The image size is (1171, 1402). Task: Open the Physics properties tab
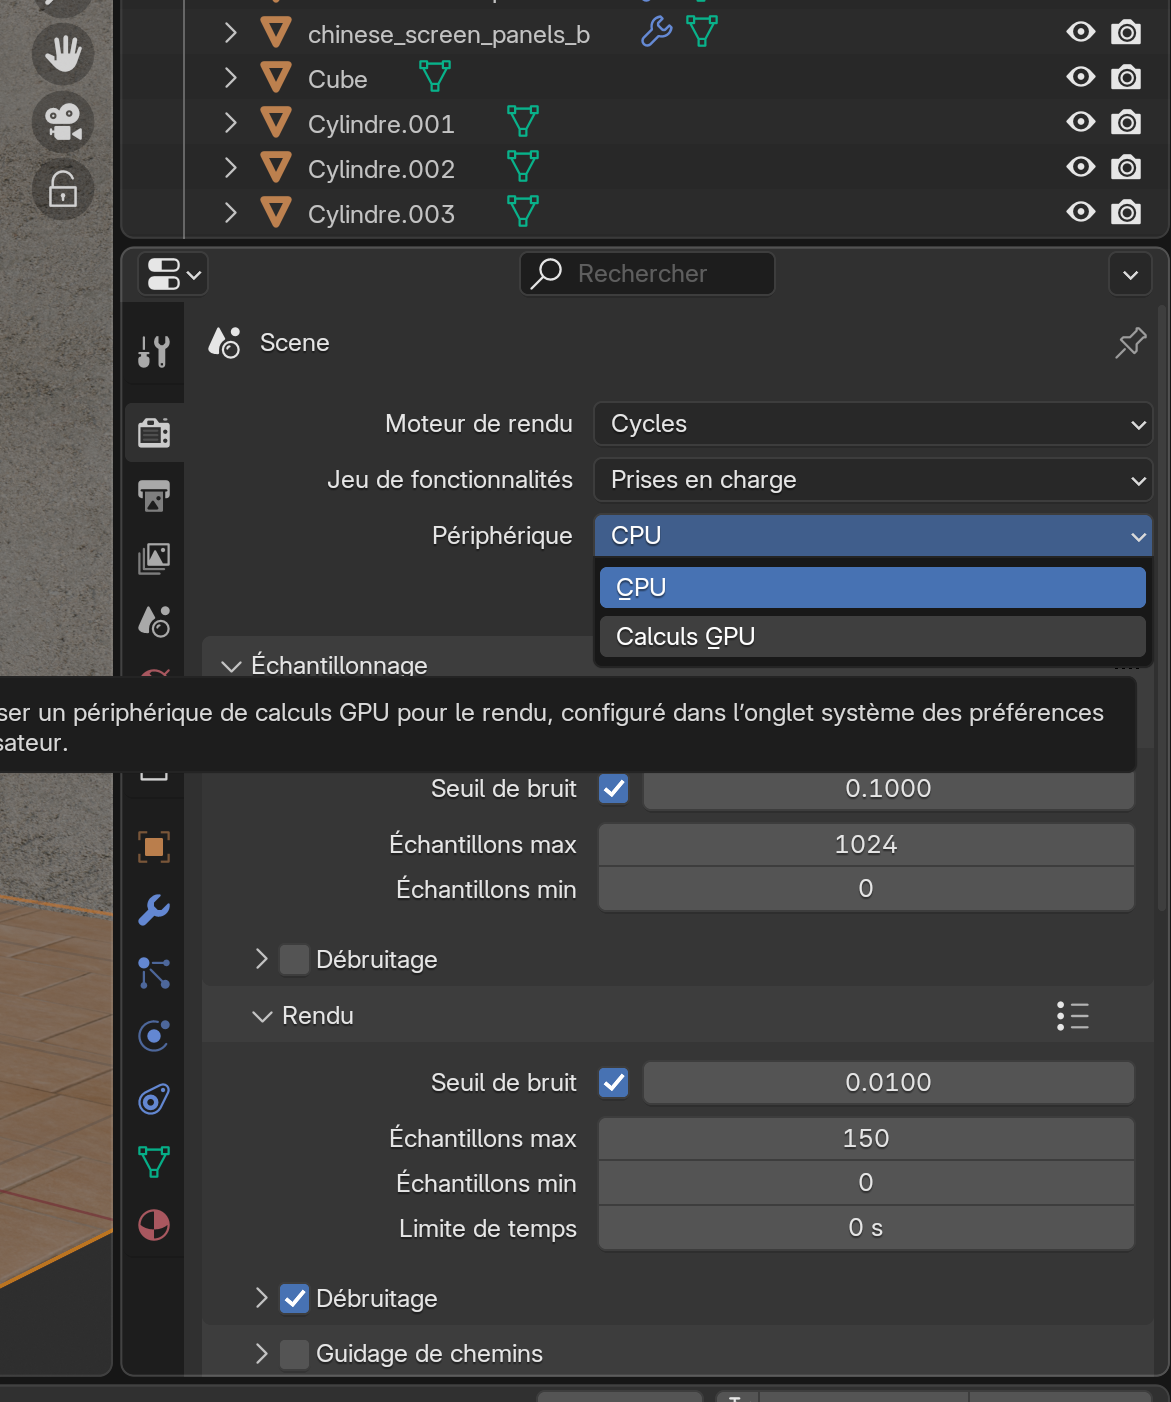click(154, 1036)
